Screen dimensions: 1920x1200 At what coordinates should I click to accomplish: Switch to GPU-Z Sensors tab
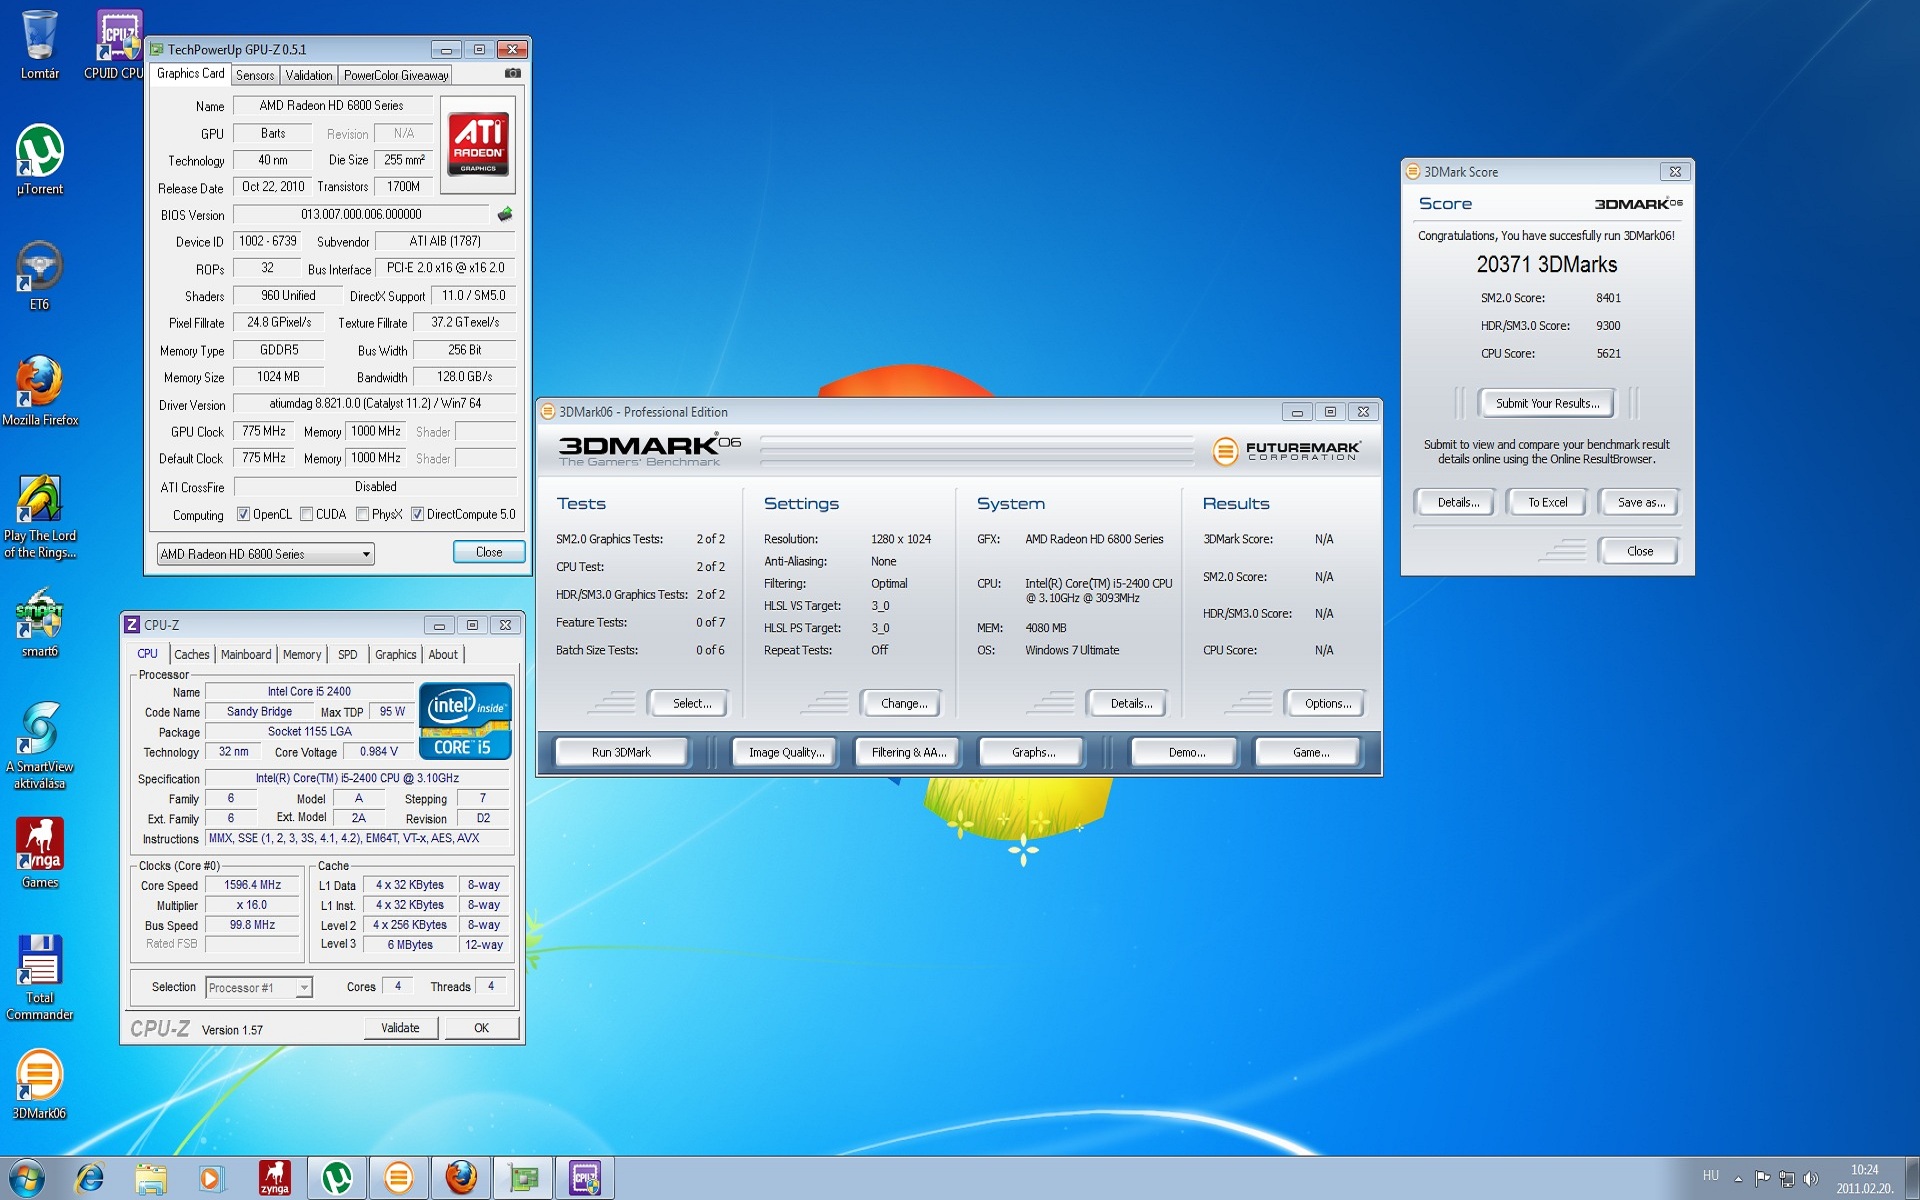point(255,75)
